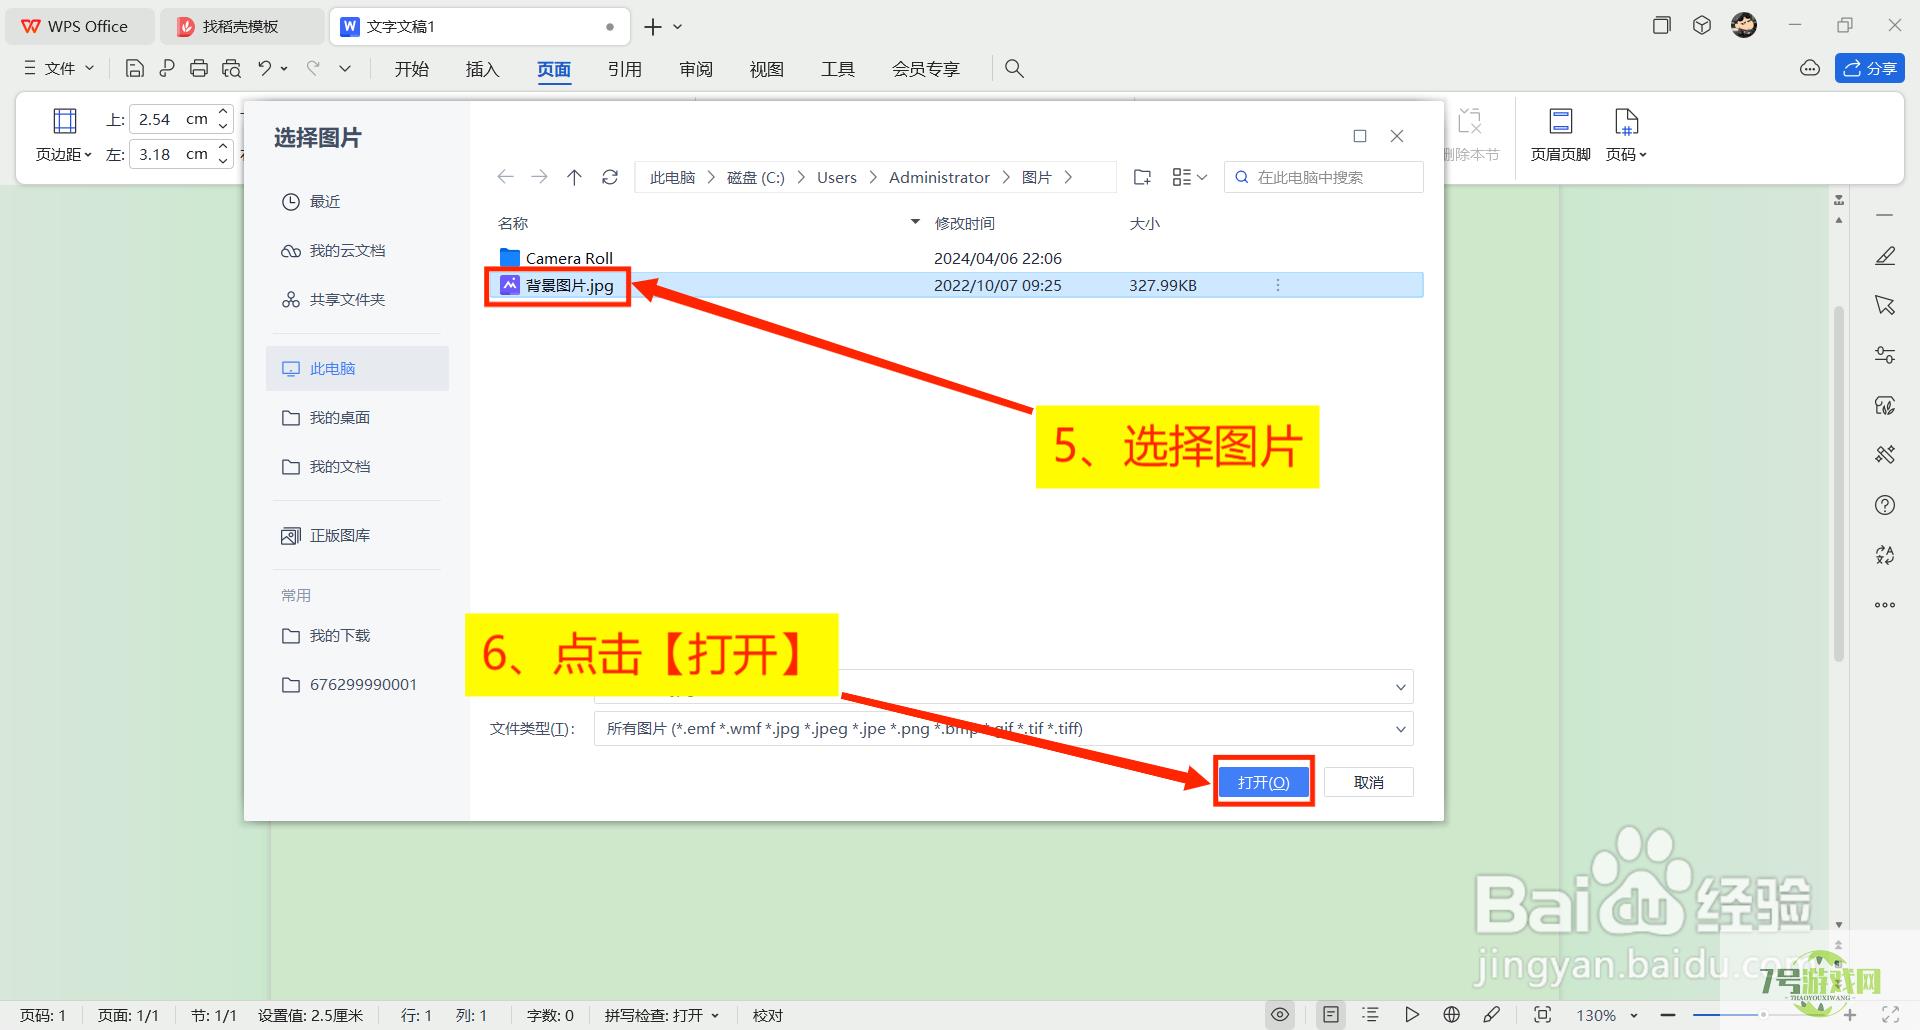Click the Share button
The width and height of the screenshot is (1920, 1030).
(x=1869, y=68)
